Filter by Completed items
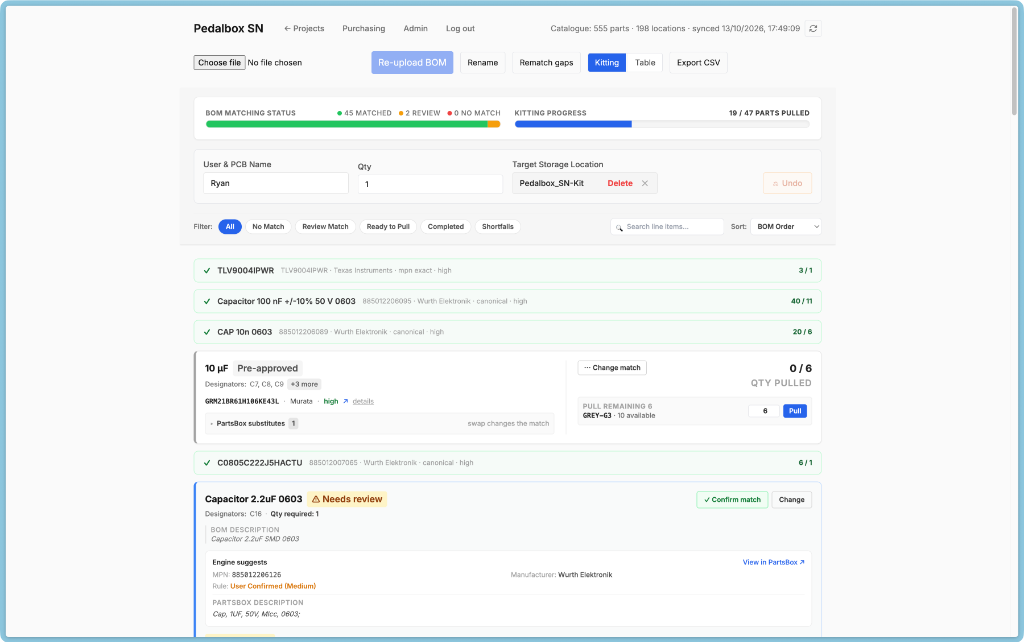Screen dimensions: 1024x642 [x=445, y=227]
